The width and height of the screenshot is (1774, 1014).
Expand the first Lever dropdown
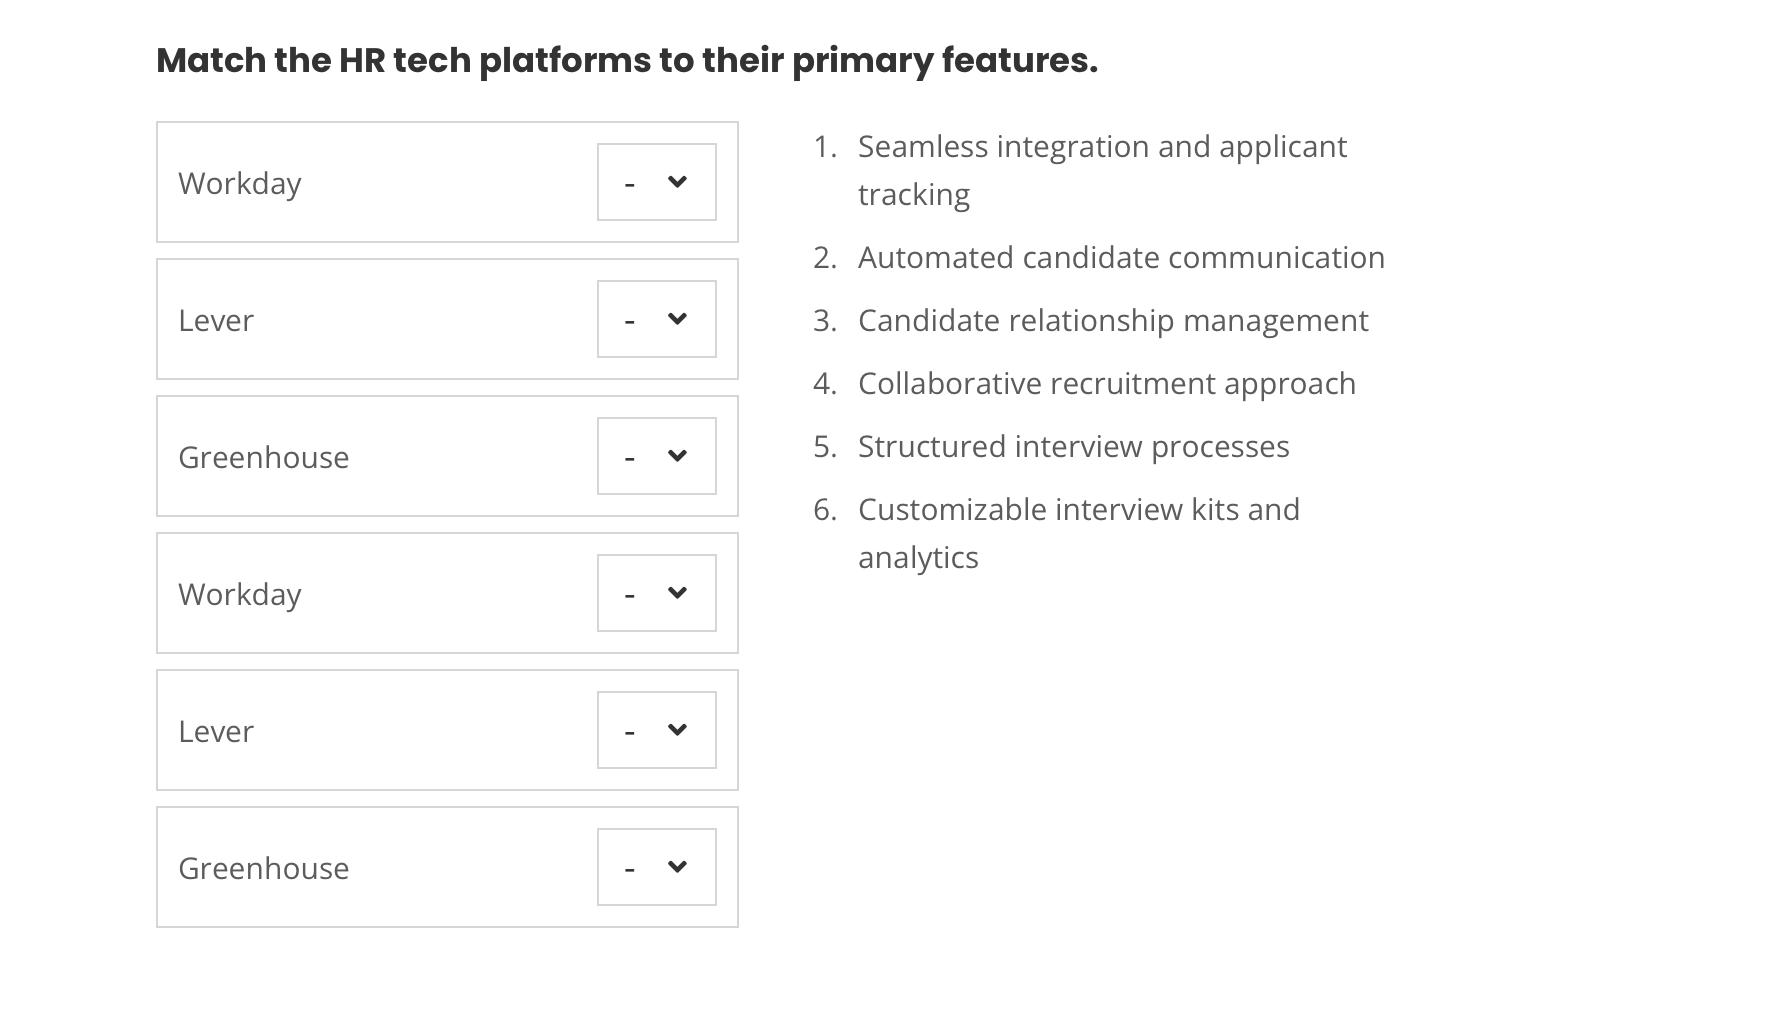point(656,318)
